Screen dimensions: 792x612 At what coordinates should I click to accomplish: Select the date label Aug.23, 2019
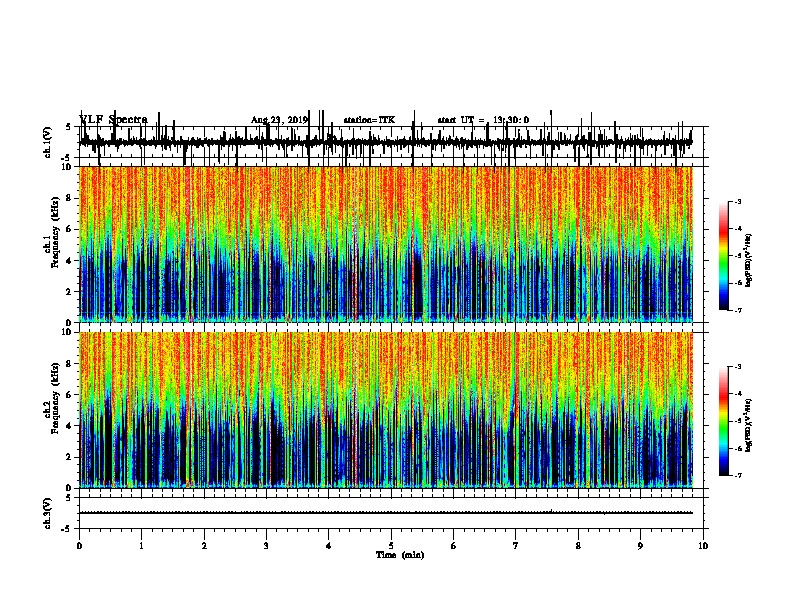[279, 120]
